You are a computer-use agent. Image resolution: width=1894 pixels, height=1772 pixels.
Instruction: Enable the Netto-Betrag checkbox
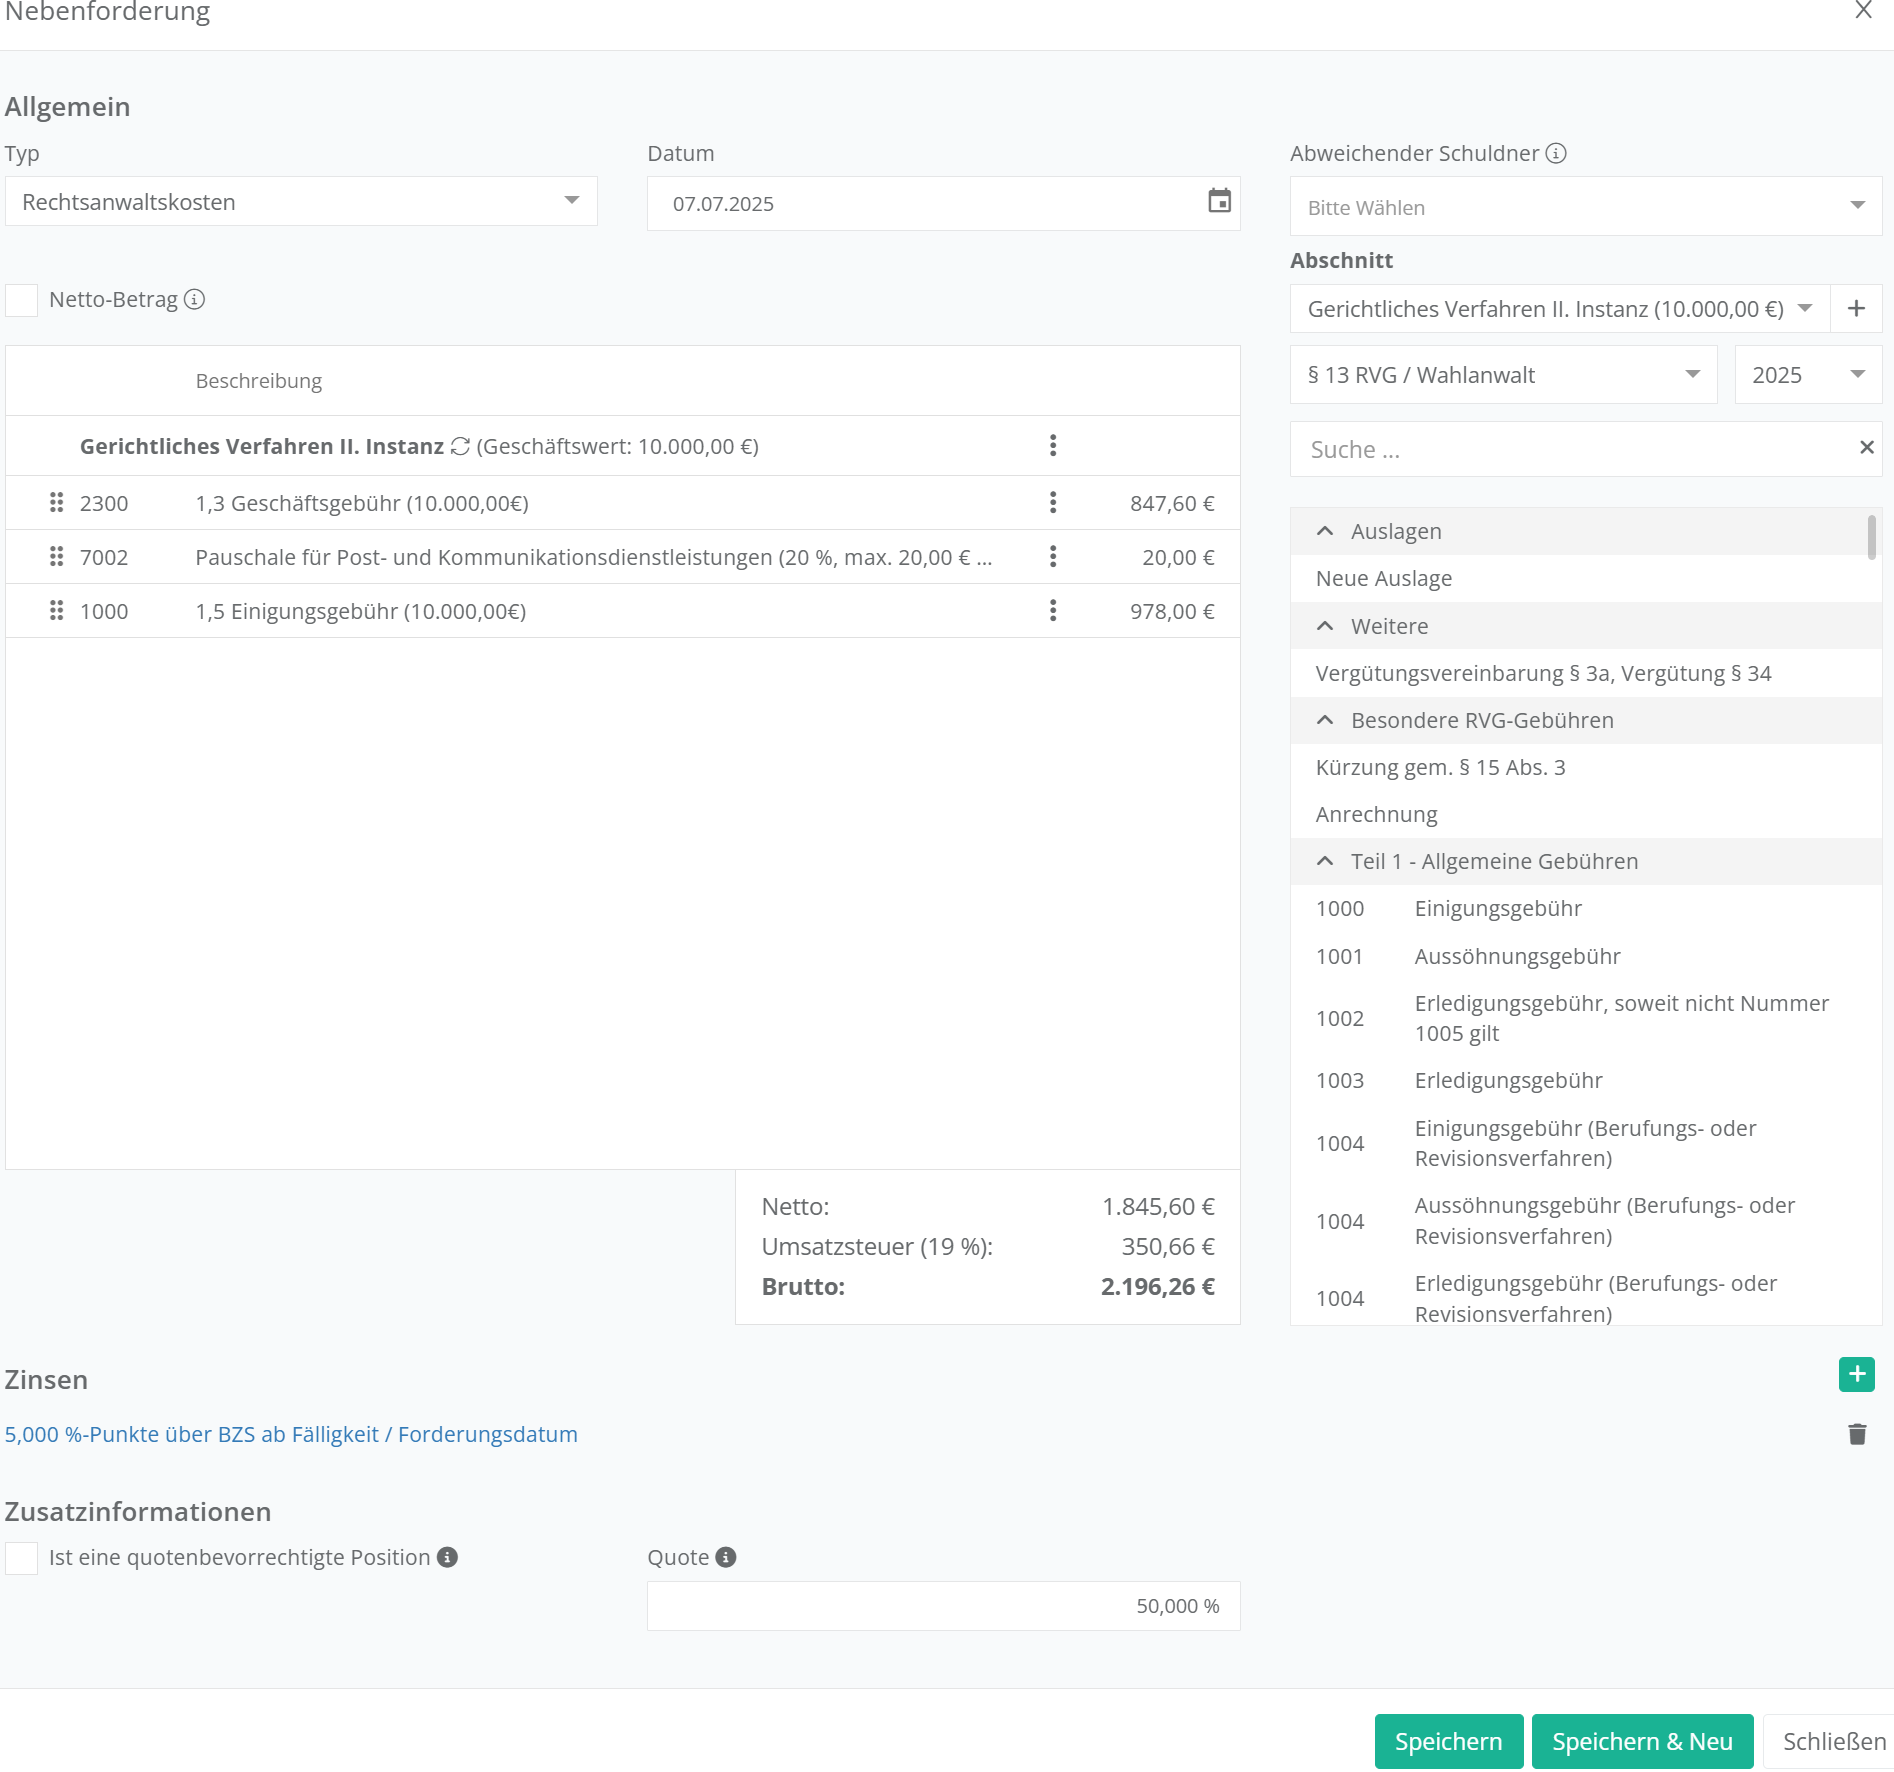coord(22,300)
